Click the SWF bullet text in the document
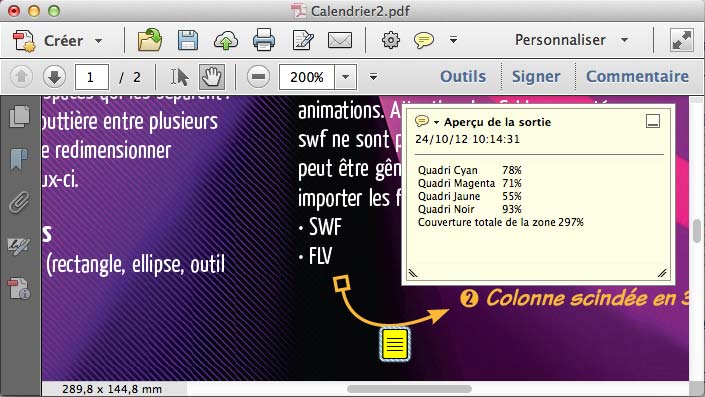 (325, 227)
